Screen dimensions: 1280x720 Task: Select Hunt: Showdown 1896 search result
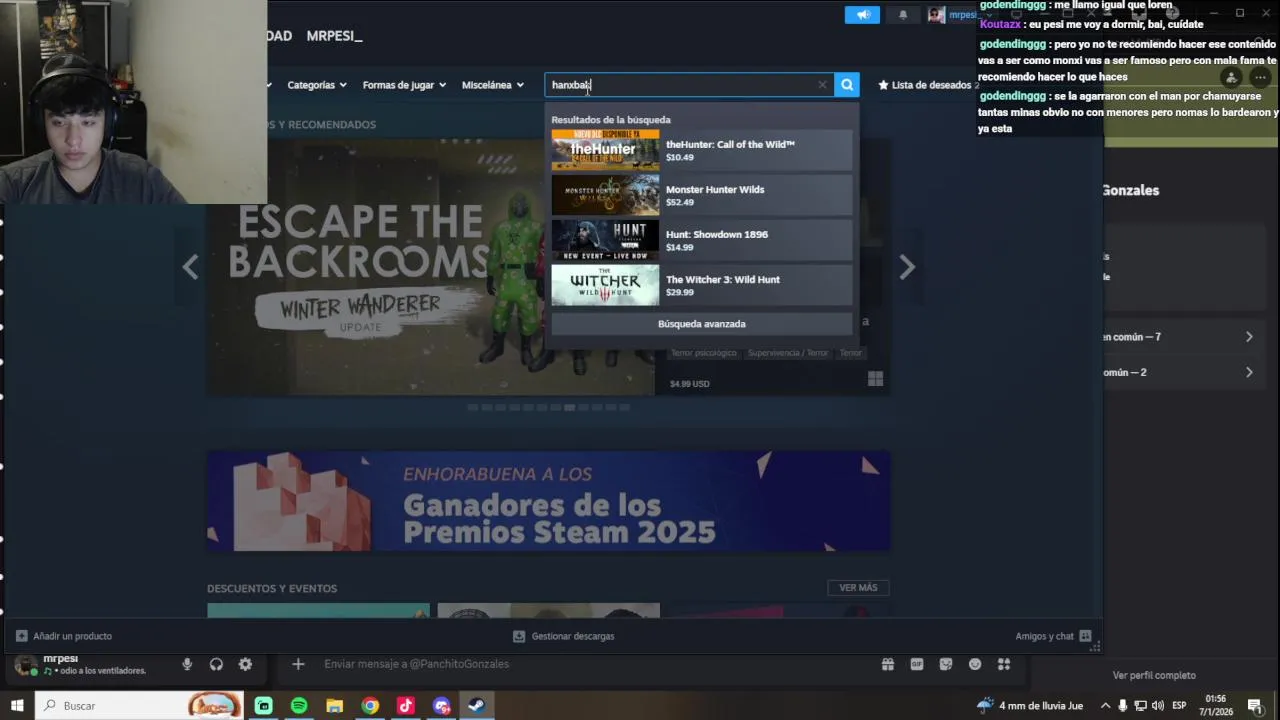point(702,240)
